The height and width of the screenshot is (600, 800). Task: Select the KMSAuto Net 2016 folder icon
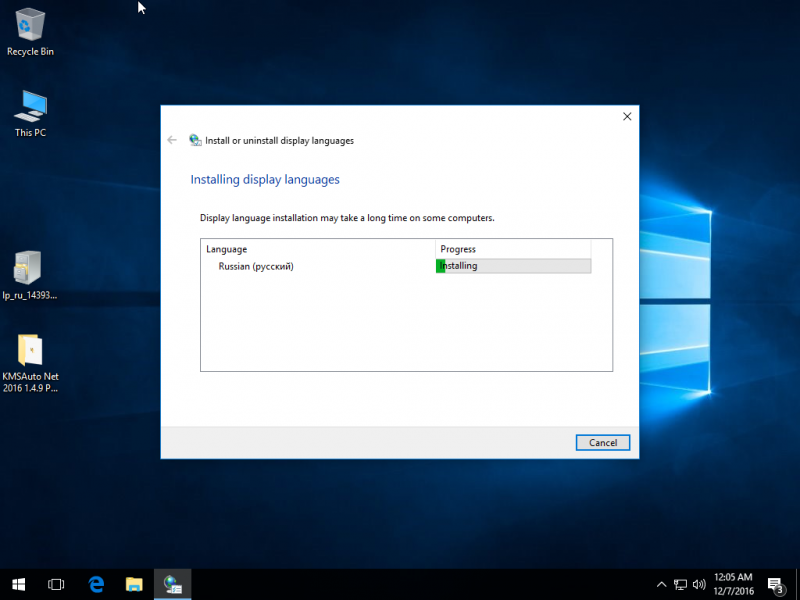[x=30, y=363]
